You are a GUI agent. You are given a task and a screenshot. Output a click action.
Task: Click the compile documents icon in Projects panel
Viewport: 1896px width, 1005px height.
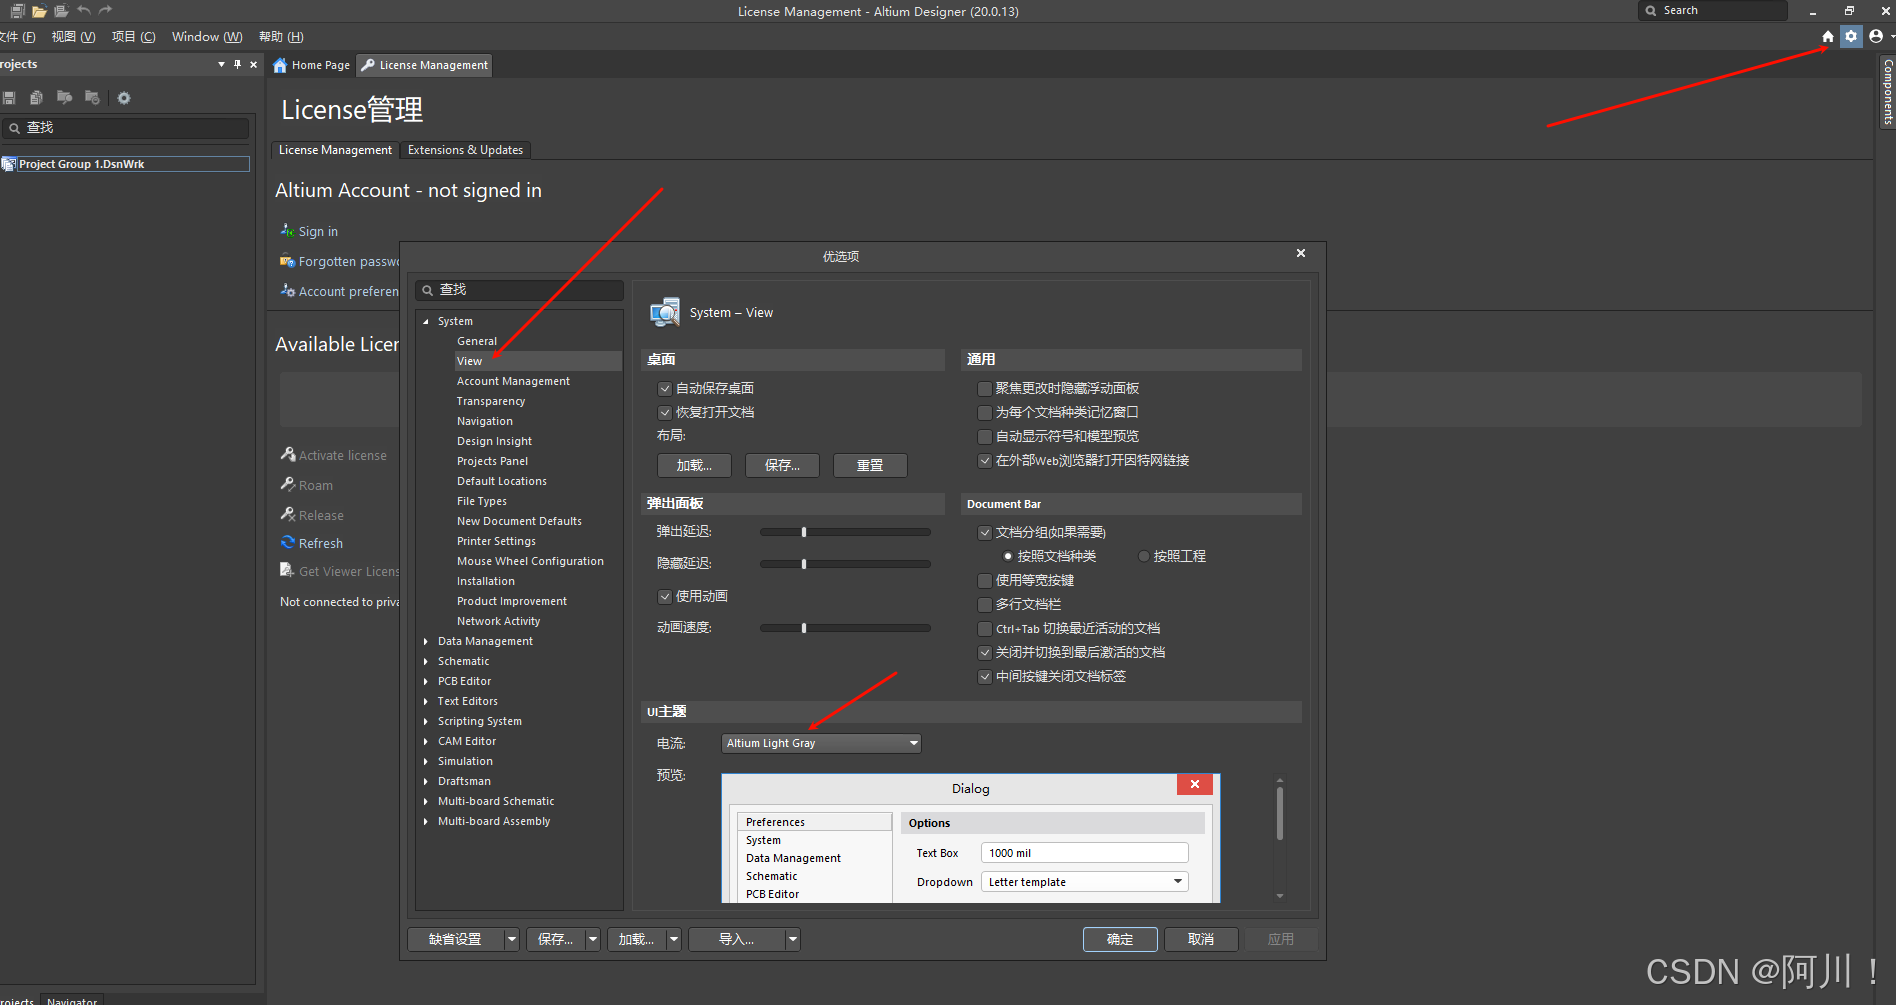coord(36,98)
